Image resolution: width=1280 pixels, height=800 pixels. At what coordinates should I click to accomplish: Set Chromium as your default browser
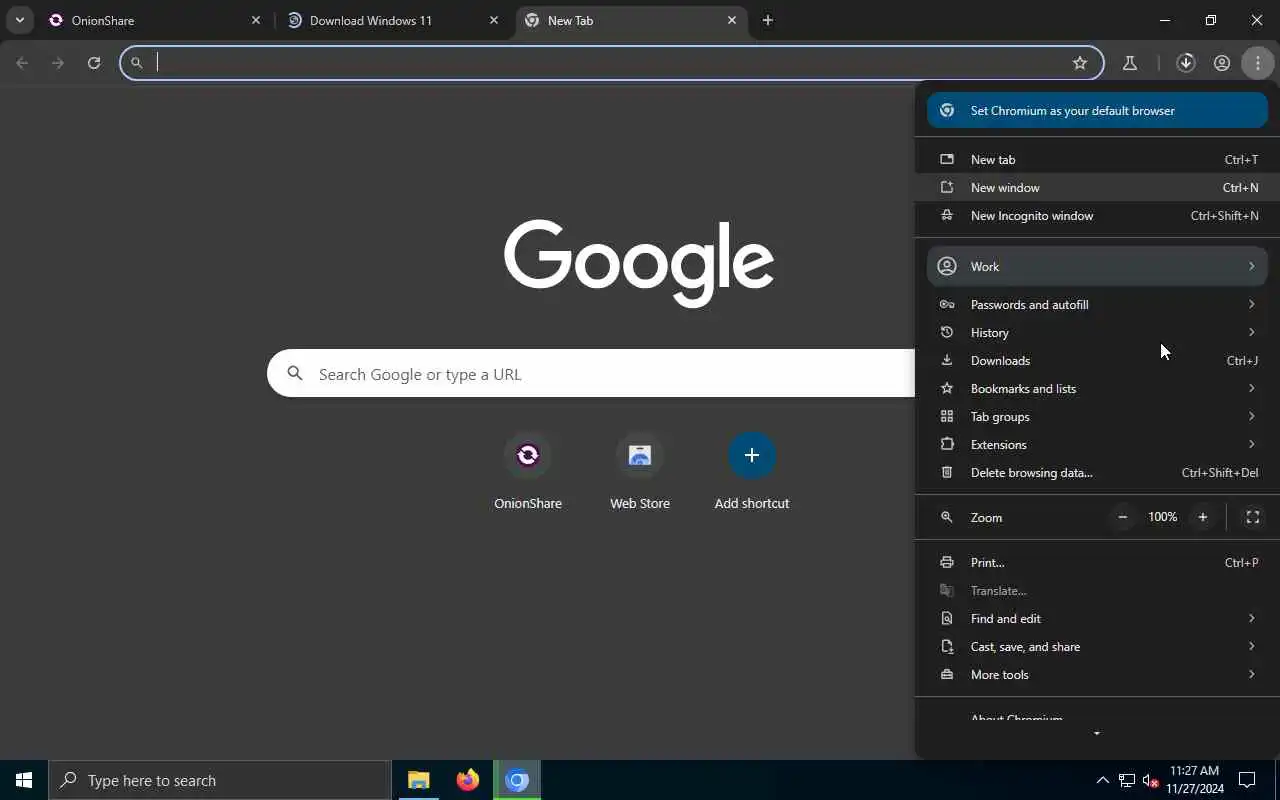pyautogui.click(x=1097, y=110)
